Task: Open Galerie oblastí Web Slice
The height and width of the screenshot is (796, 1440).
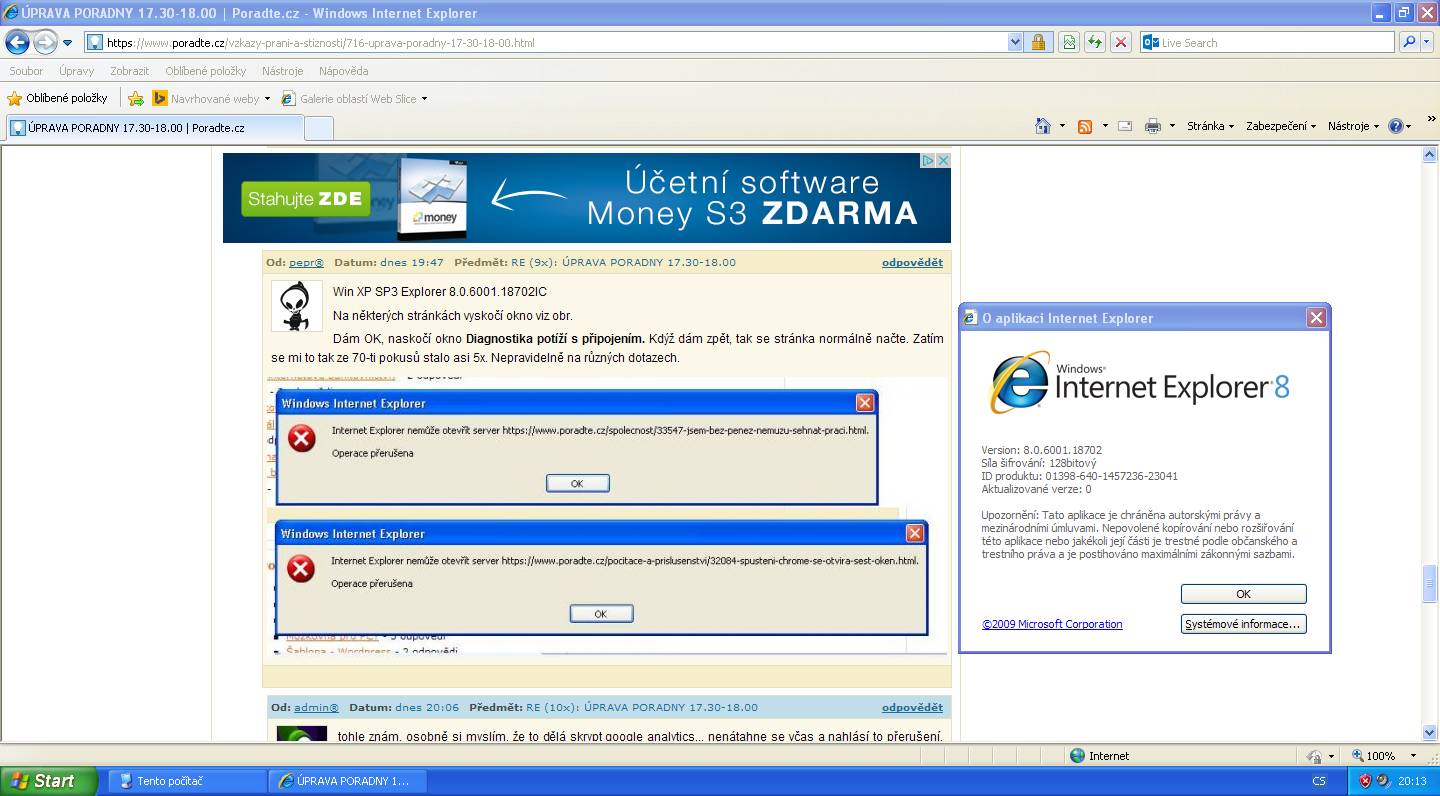Action: (x=355, y=98)
